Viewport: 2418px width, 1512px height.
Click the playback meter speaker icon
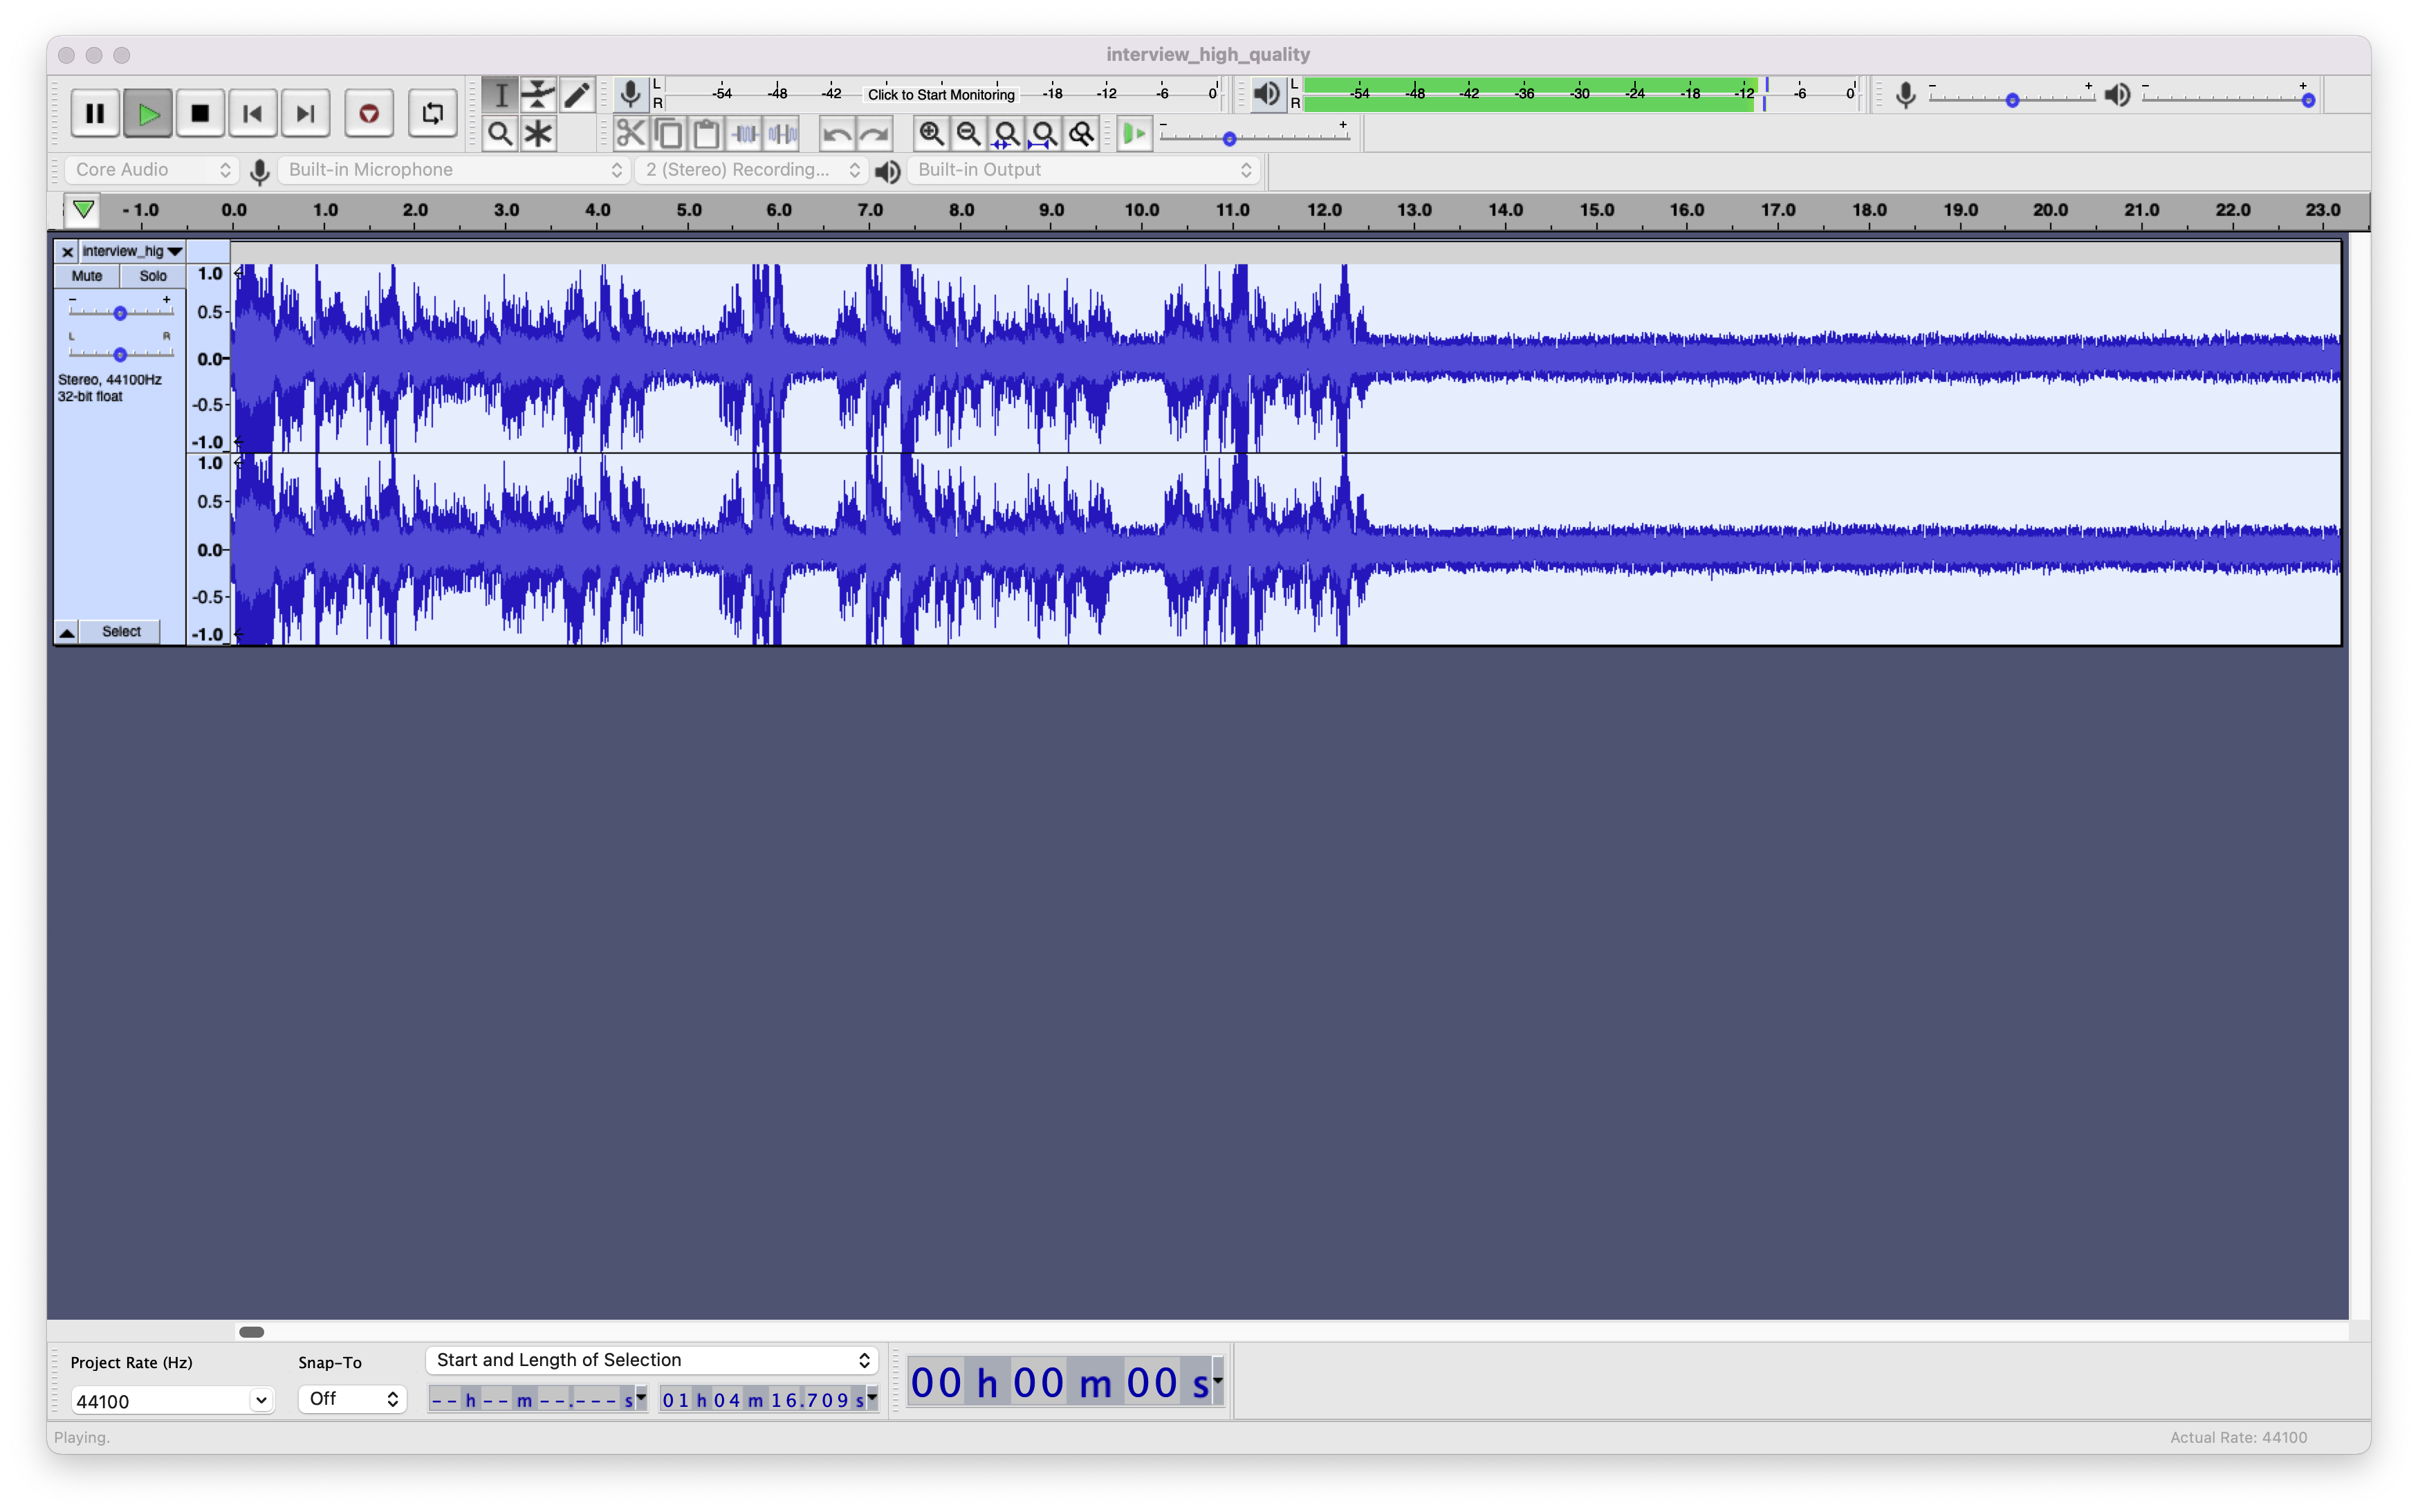(x=1267, y=95)
